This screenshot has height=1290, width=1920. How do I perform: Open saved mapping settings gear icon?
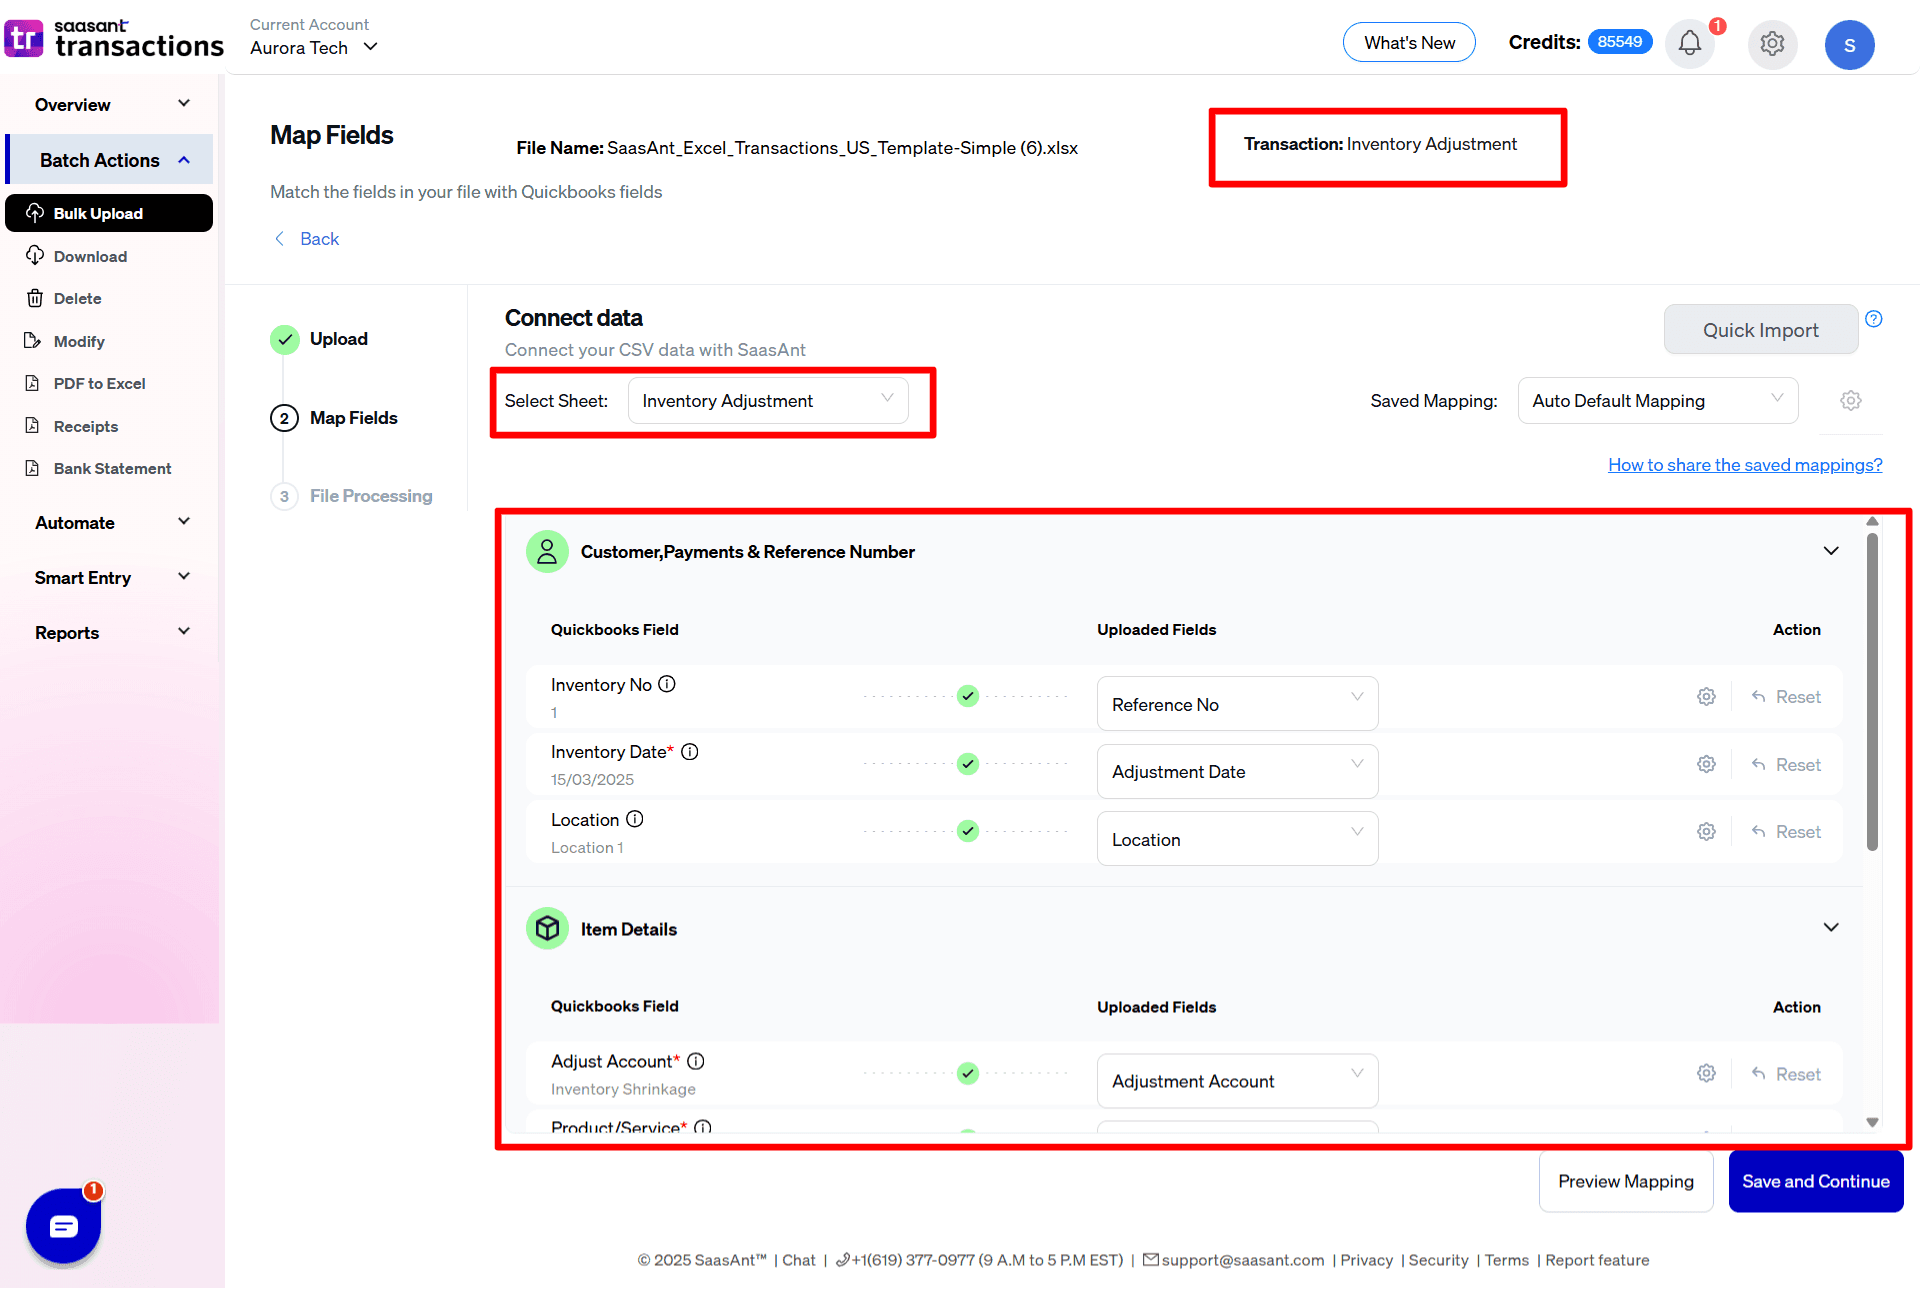pyautogui.click(x=1851, y=401)
